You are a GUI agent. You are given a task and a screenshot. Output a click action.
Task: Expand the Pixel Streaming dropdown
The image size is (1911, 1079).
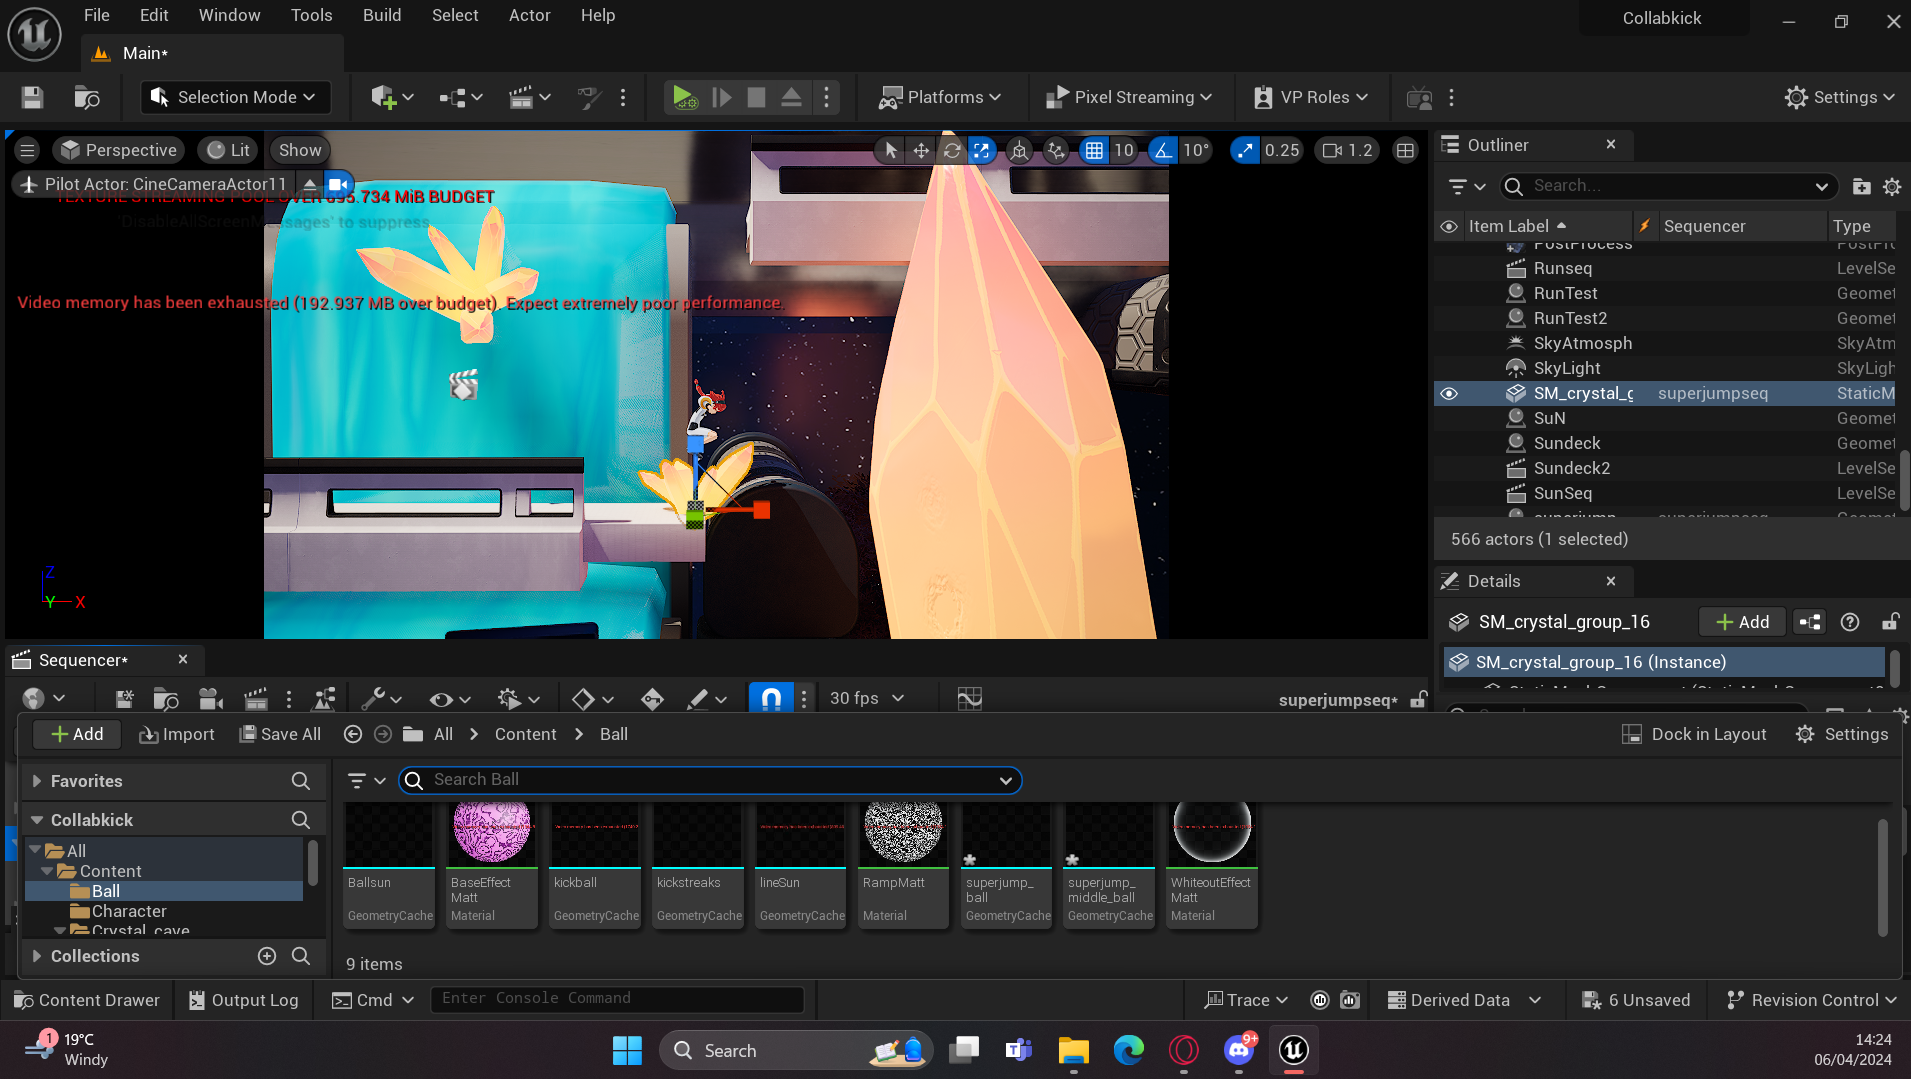tap(1129, 97)
